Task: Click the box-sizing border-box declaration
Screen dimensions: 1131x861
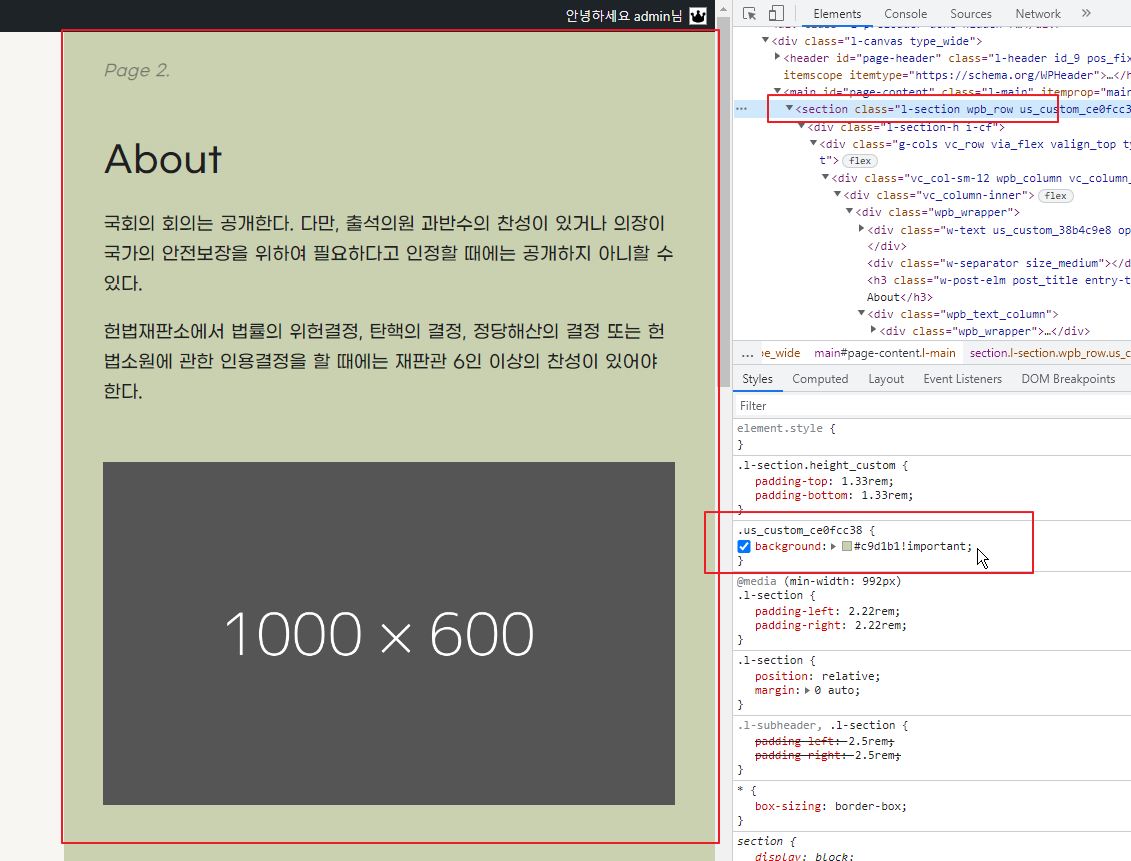Action: pyautogui.click(x=830, y=806)
